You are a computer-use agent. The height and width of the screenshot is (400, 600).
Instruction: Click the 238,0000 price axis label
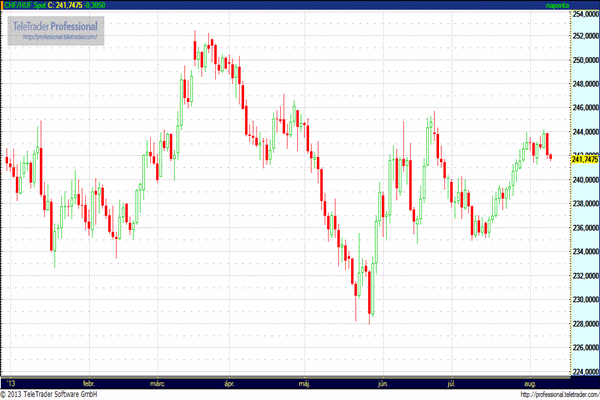pyautogui.click(x=583, y=204)
